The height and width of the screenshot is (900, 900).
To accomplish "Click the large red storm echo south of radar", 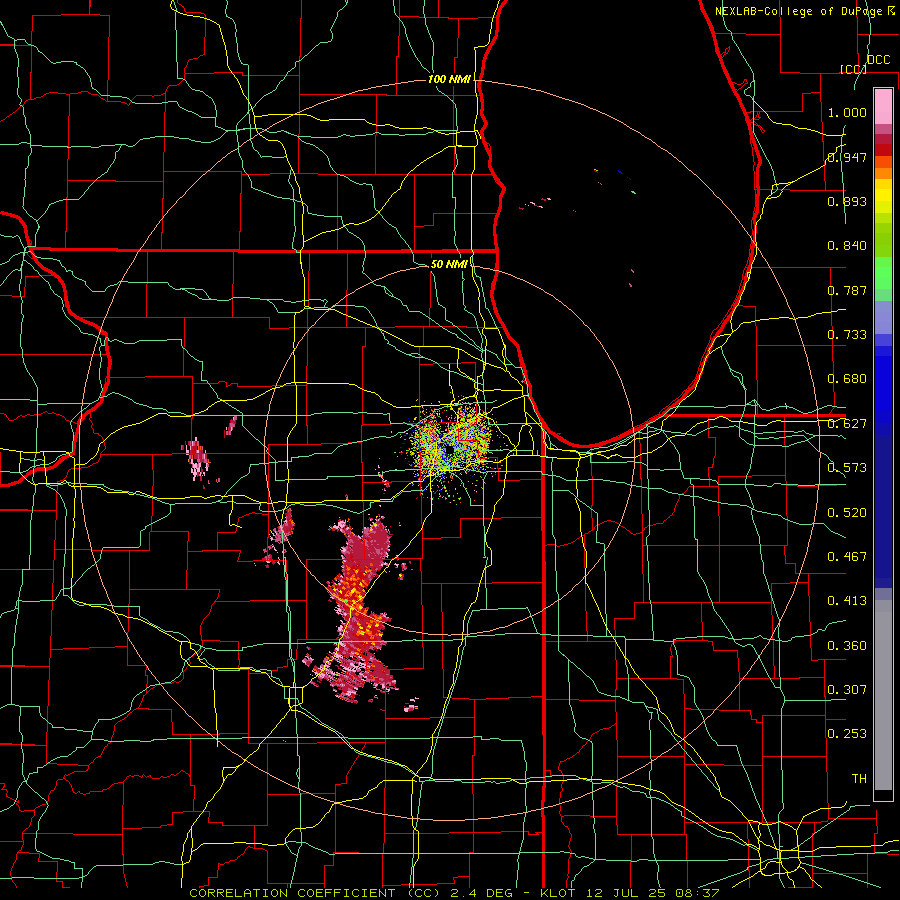I will tap(359, 608).
